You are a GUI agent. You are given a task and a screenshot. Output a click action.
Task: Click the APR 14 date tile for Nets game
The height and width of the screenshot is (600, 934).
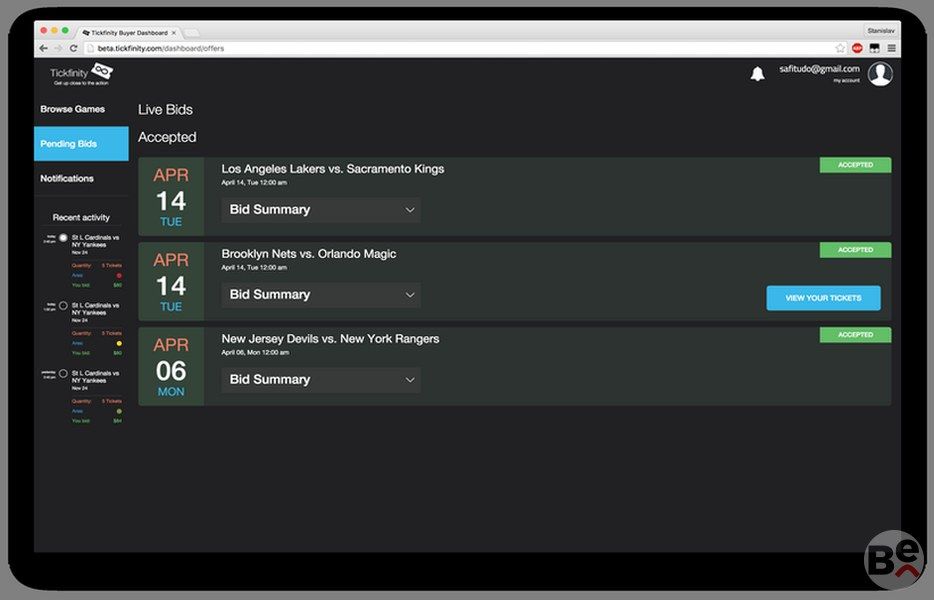click(x=171, y=282)
